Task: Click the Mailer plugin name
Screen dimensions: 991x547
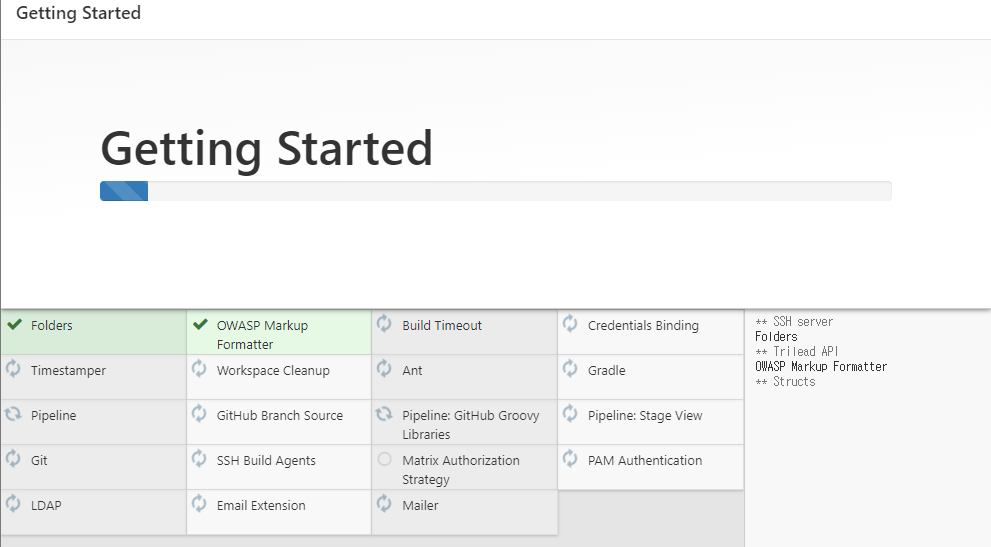Action: 420,506
